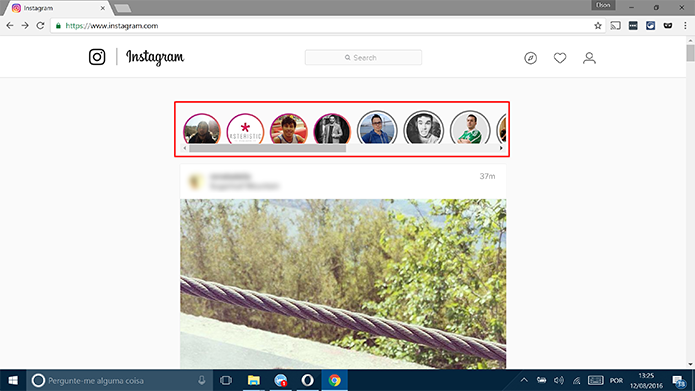The image size is (695, 391).
Task: Click the Instagram camera logo
Action: pos(97,57)
